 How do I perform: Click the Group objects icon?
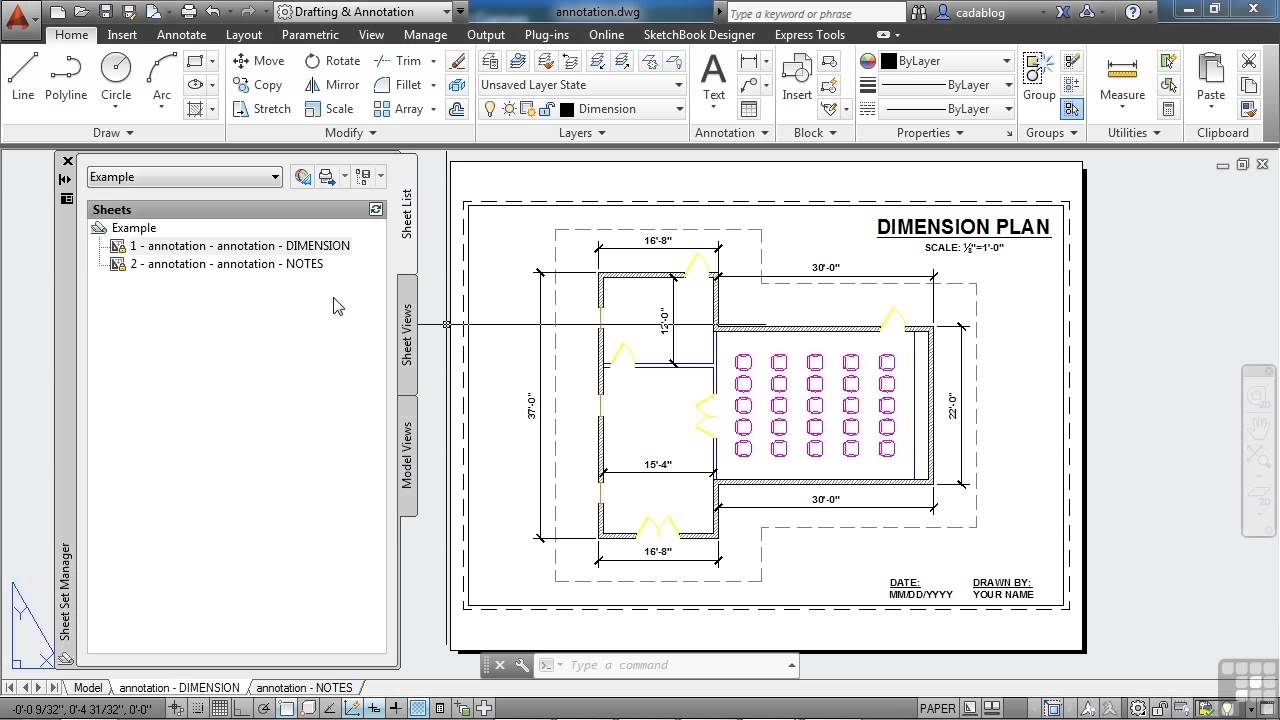(1039, 78)
